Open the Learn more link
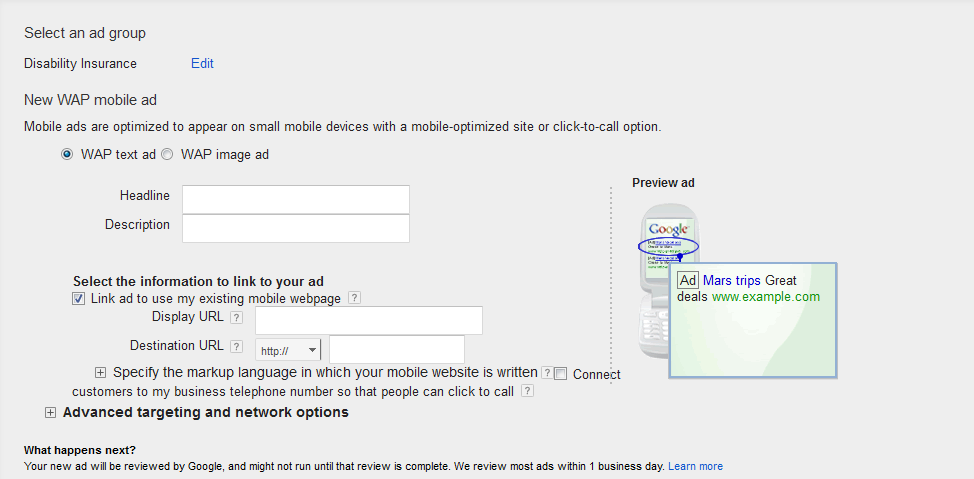 click(695, 466)
